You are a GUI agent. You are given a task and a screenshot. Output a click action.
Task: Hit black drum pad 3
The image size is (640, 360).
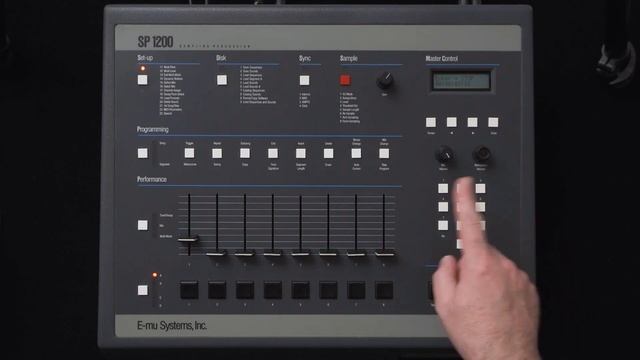click(245, 290)
